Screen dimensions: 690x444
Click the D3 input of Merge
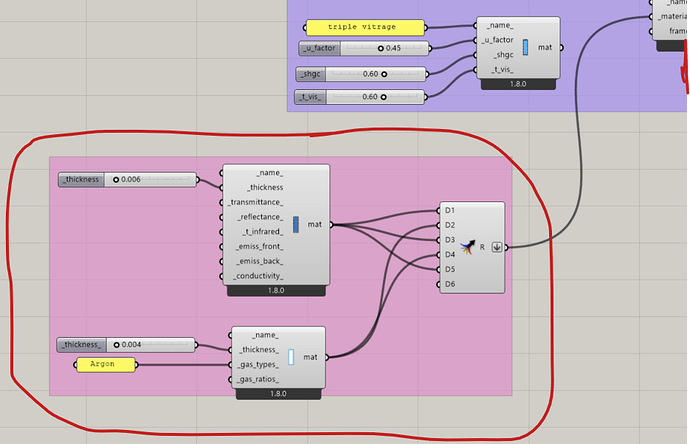coord(449,240)
